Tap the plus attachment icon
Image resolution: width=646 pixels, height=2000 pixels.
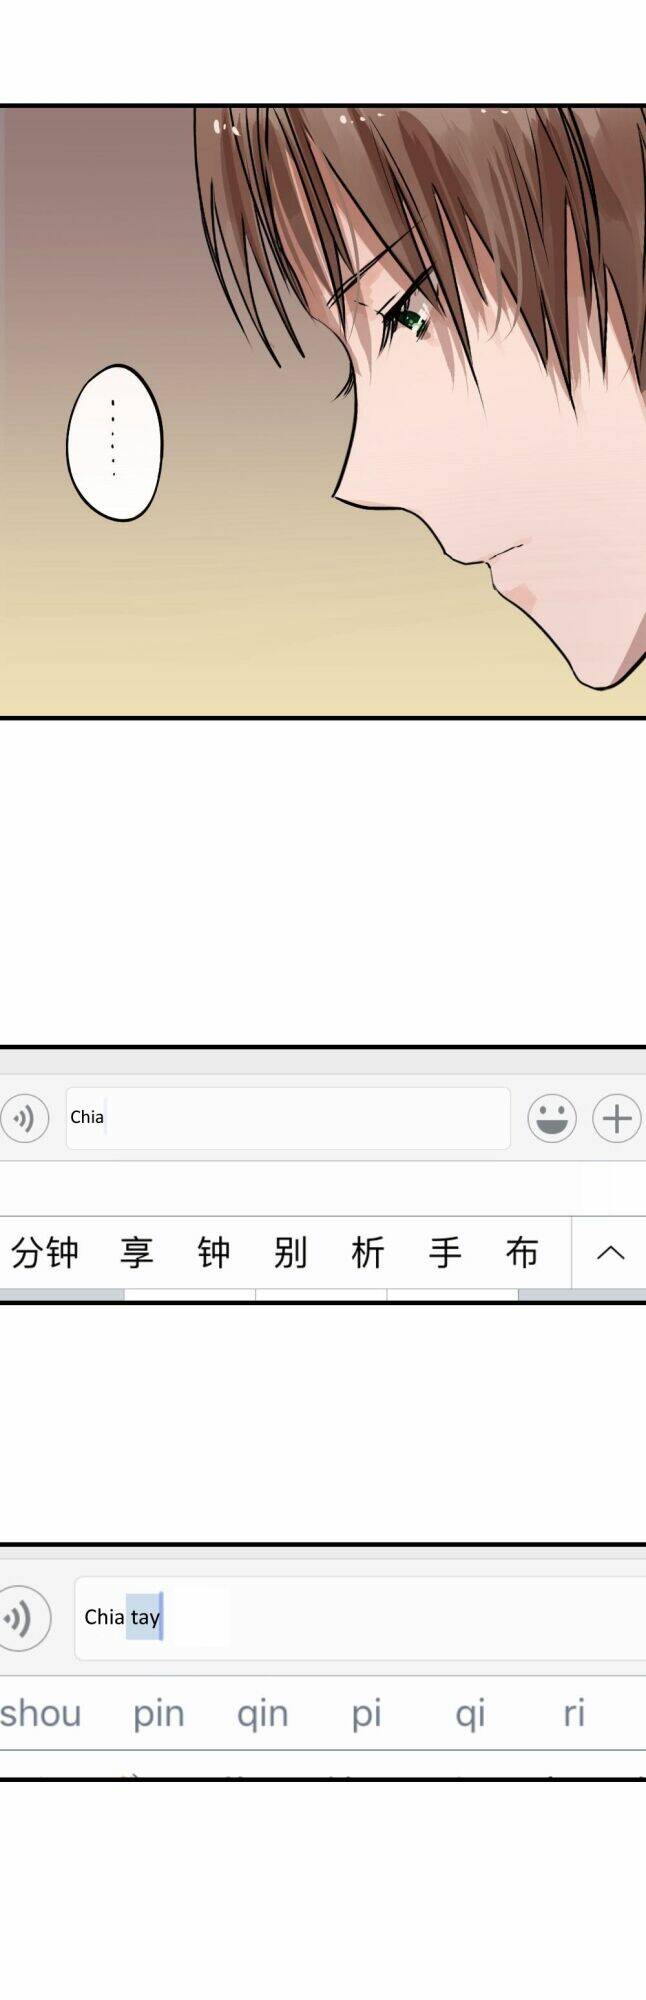tap(617, 1117)
